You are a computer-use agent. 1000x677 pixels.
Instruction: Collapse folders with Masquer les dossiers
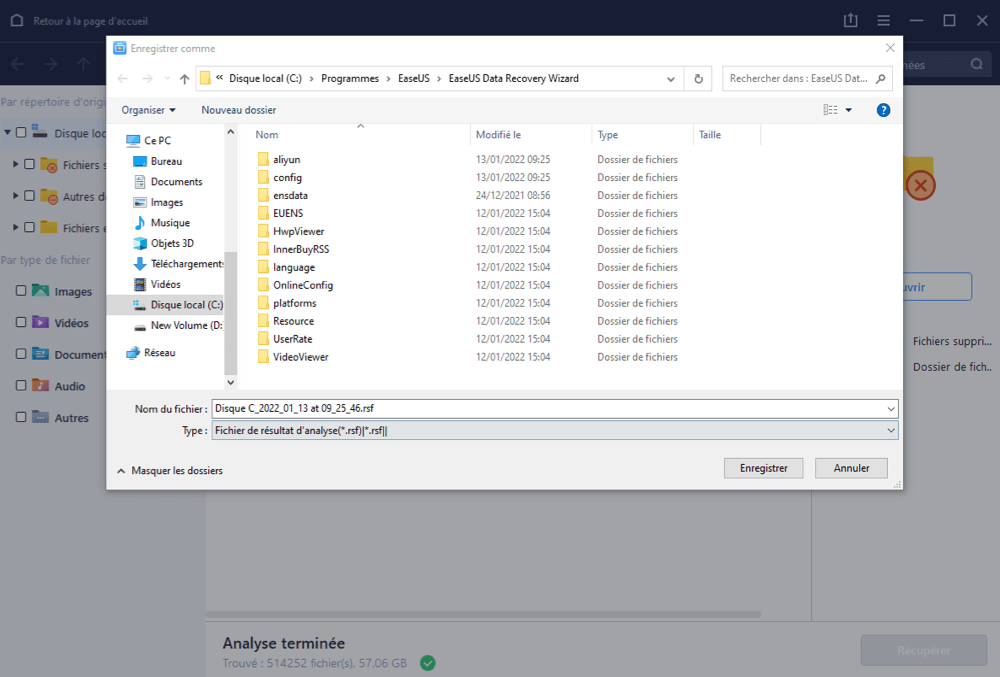[170, 470]
